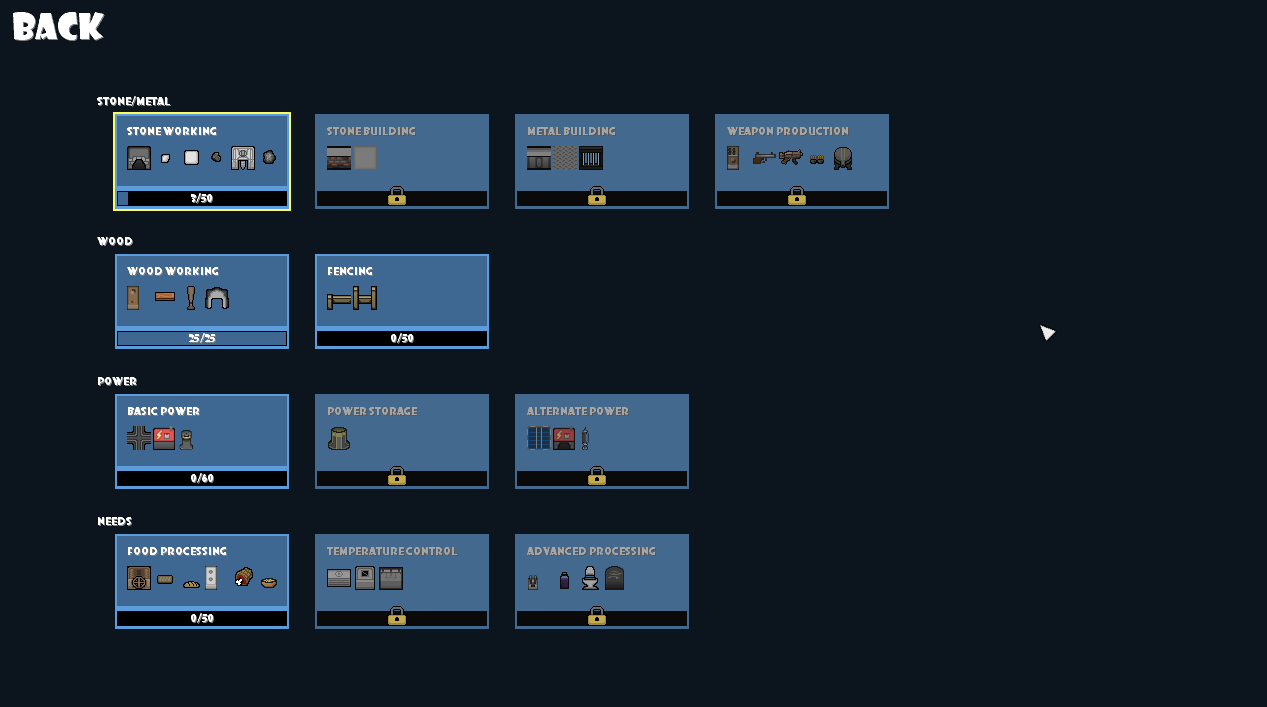Select the brick wall icon in Stone Building
The width and height of the screenshot is (1267, 707).
point(339,158)
